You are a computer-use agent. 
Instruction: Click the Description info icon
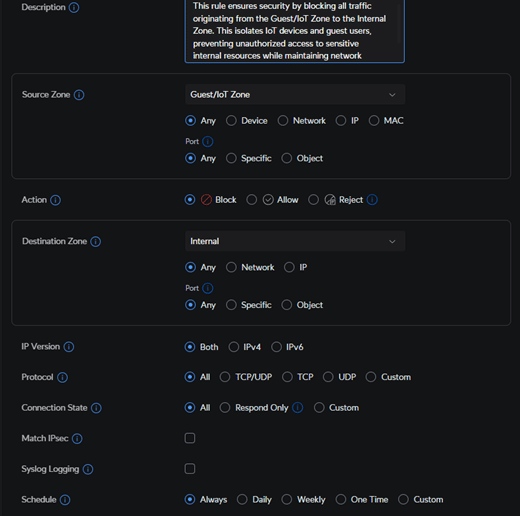tap(74, 7)
